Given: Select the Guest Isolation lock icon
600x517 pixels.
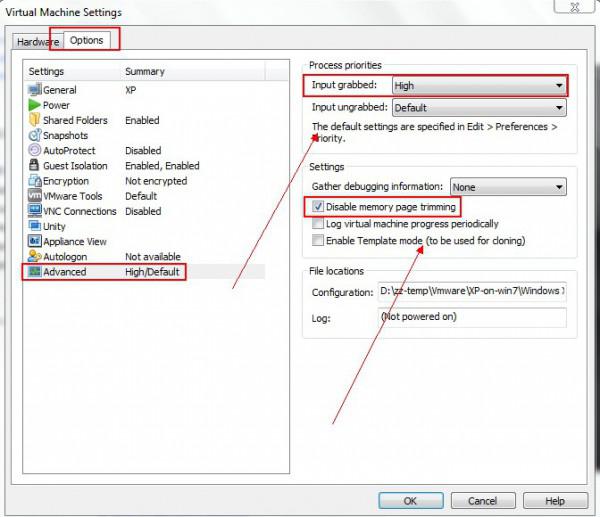Looking at the screenshot, I should tap(34, 166).
